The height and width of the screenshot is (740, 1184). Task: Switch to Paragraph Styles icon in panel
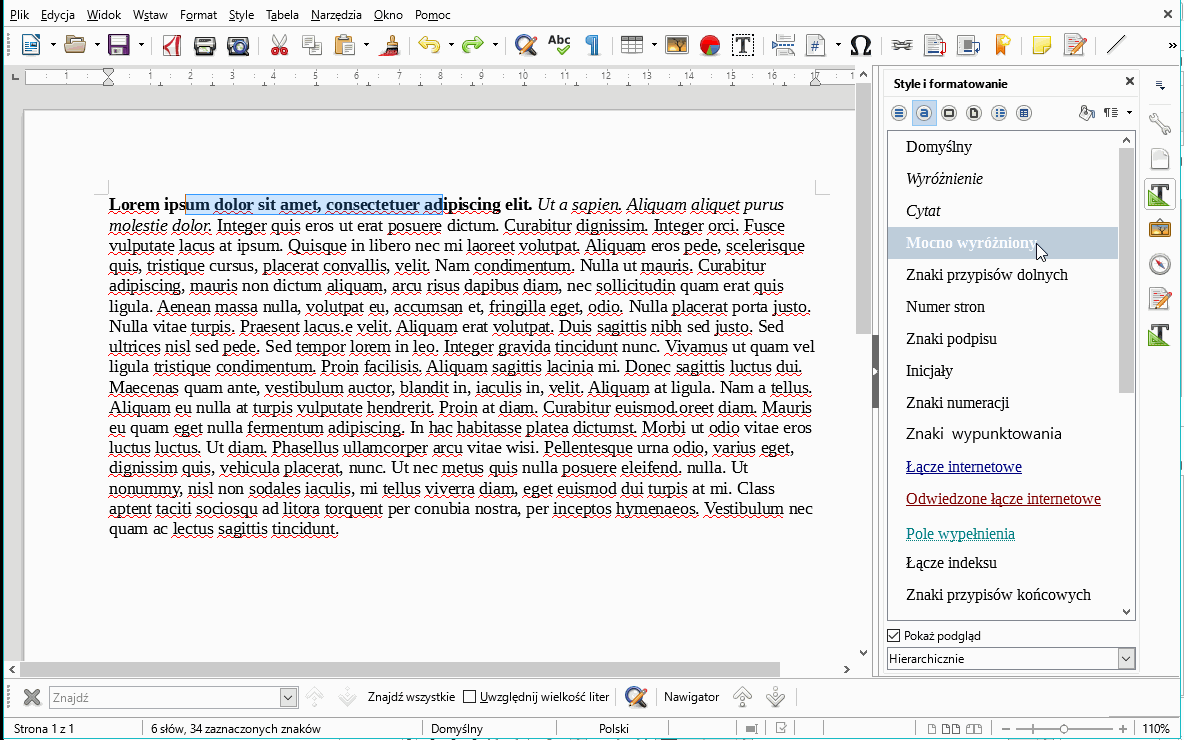pyautogui.click(x=899, y=113)
